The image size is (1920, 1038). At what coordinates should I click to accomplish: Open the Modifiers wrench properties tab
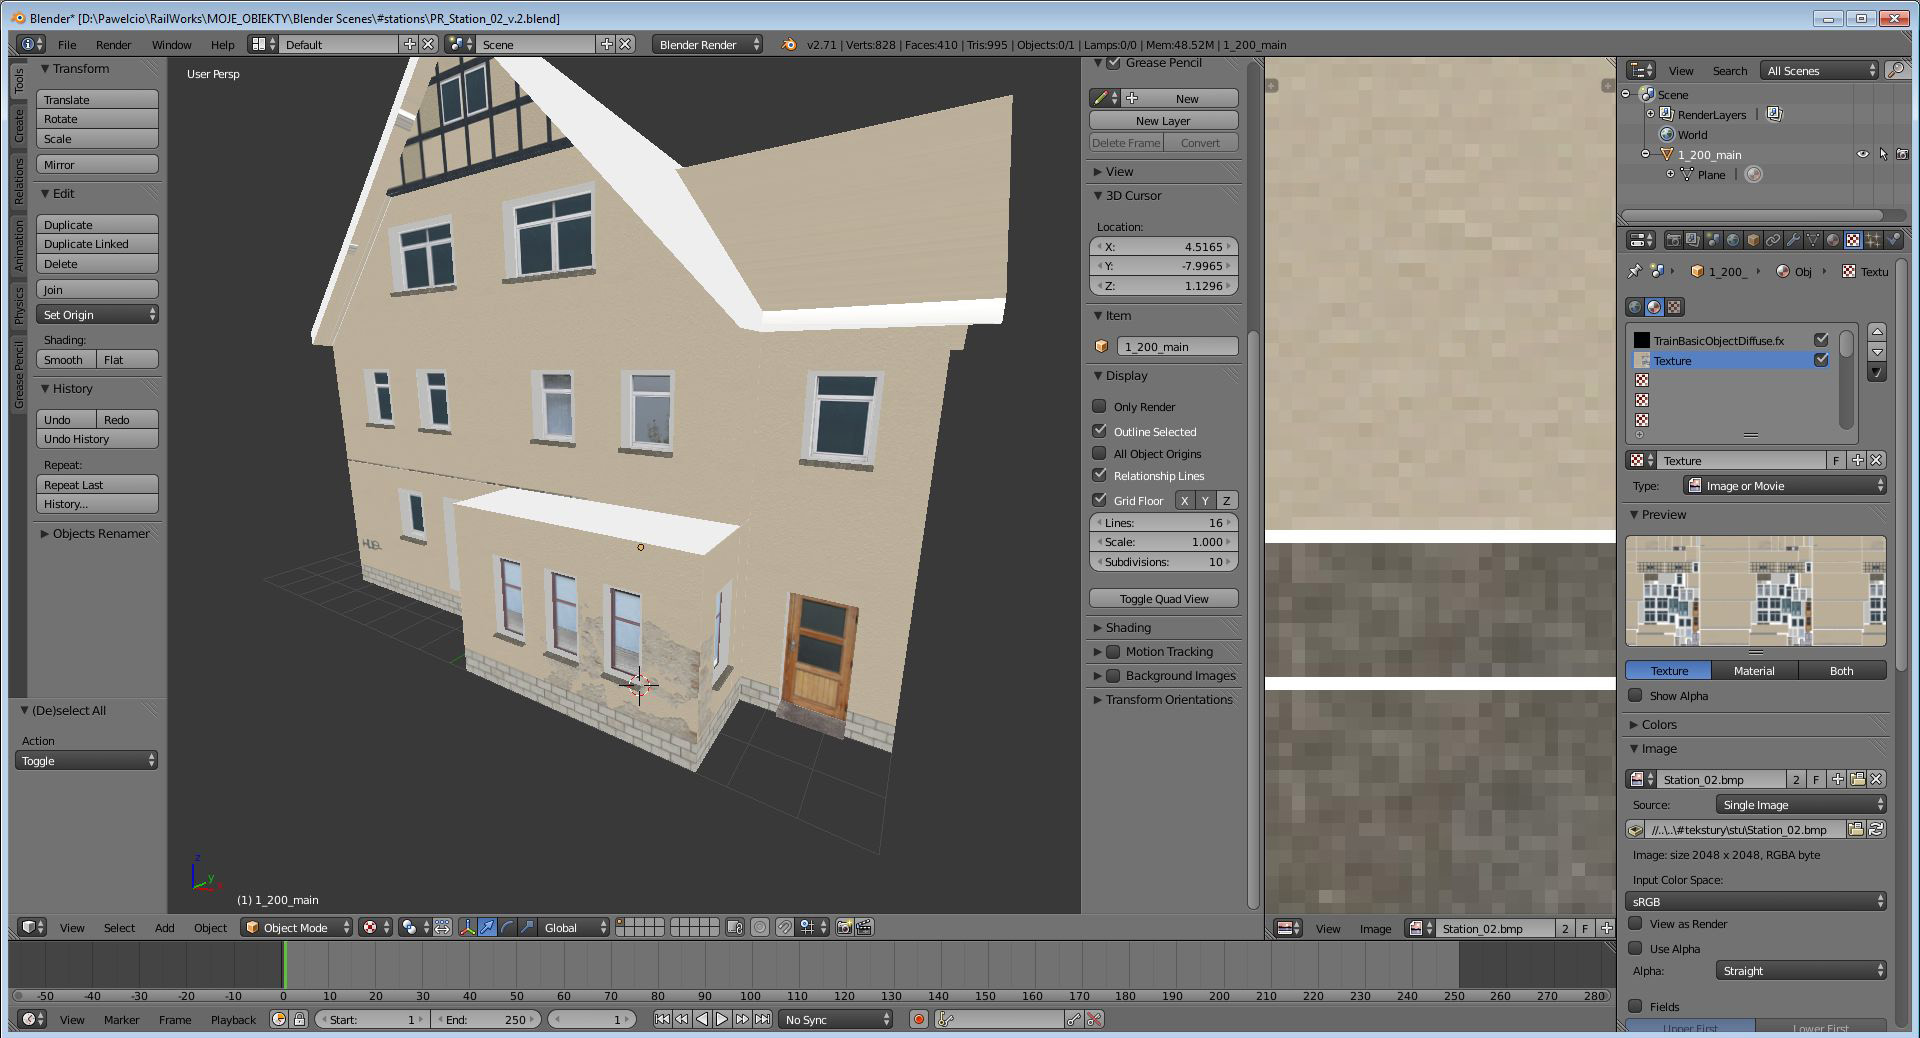[1792, 240]
